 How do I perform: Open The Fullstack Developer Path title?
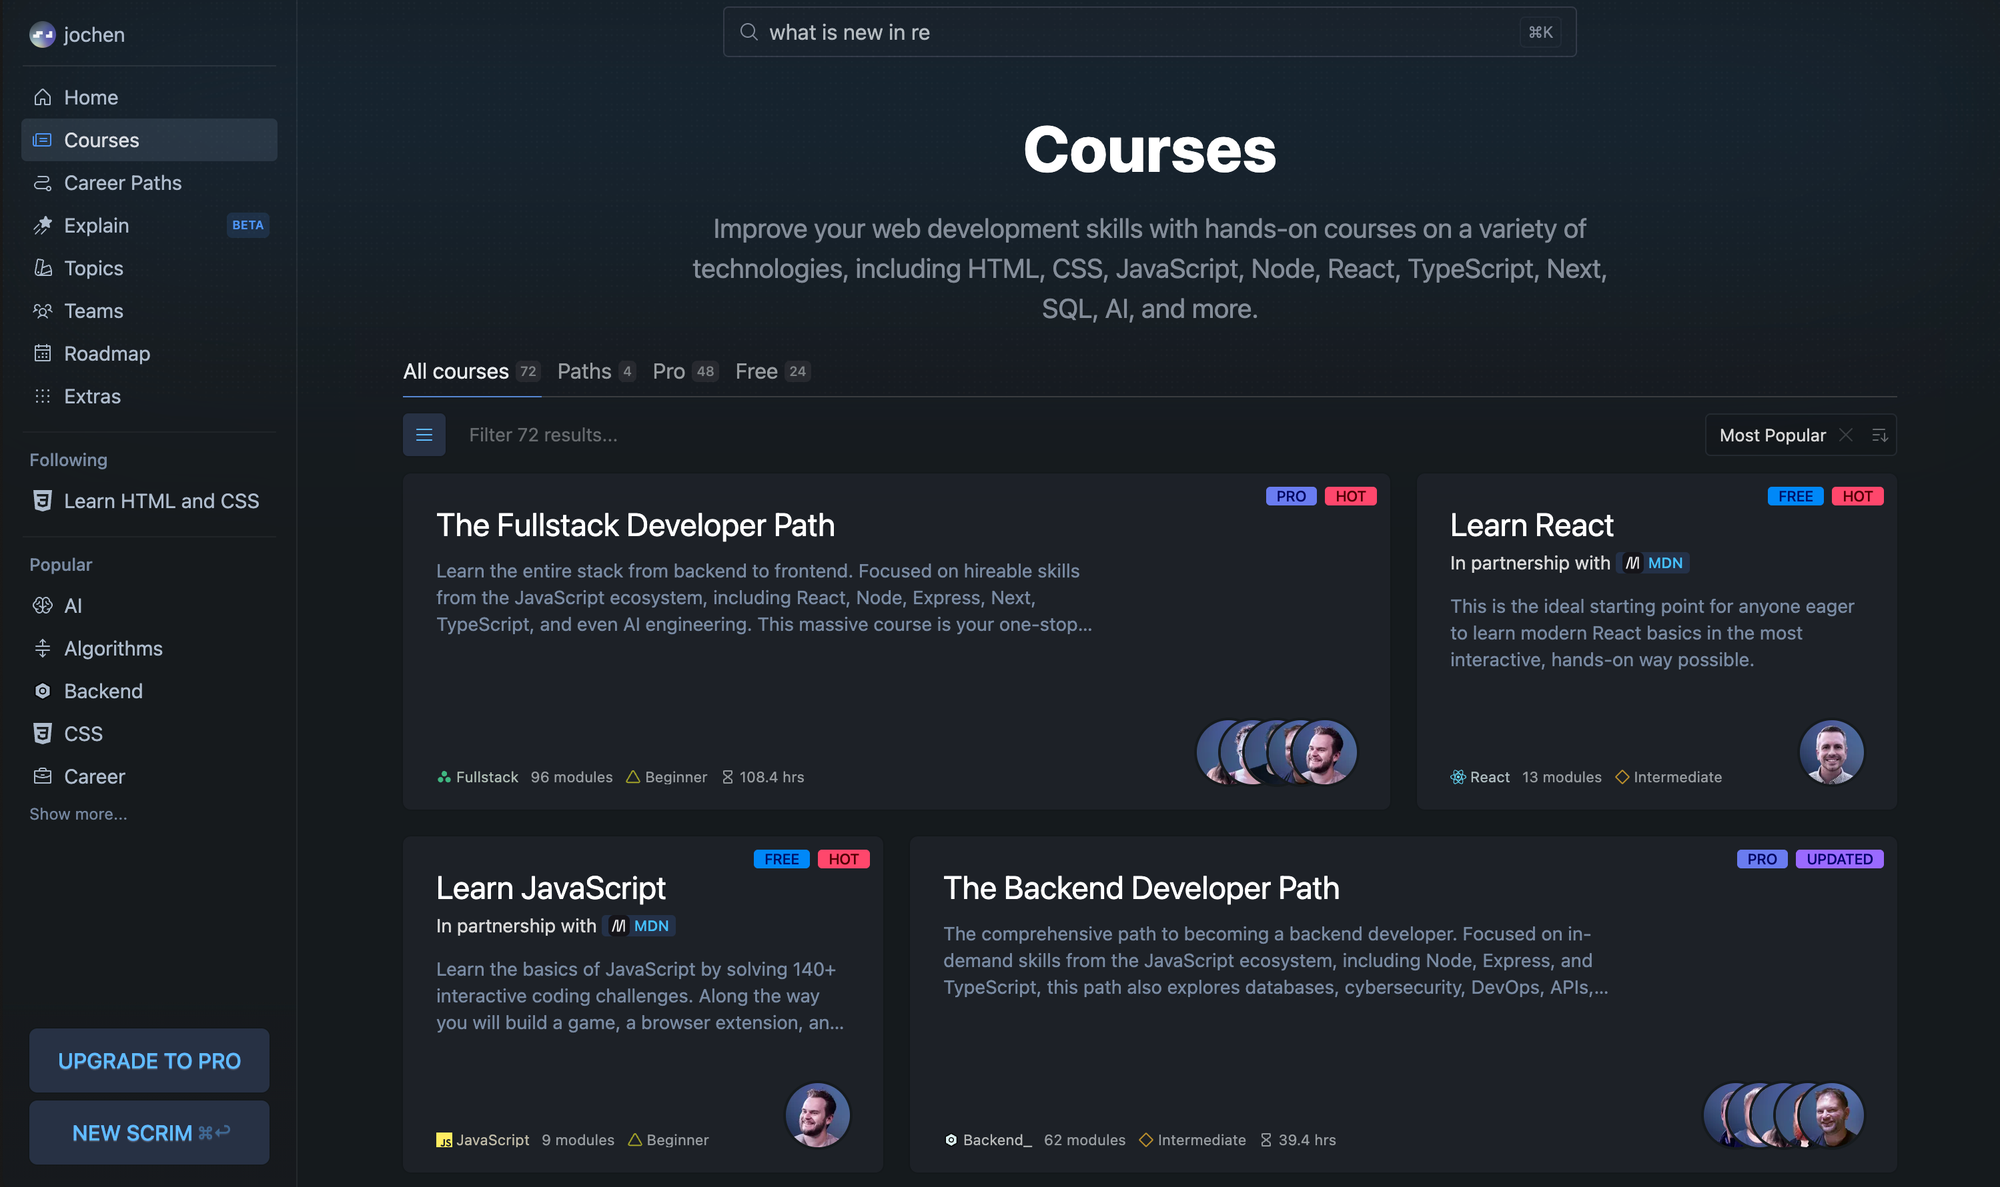[635, 525]
